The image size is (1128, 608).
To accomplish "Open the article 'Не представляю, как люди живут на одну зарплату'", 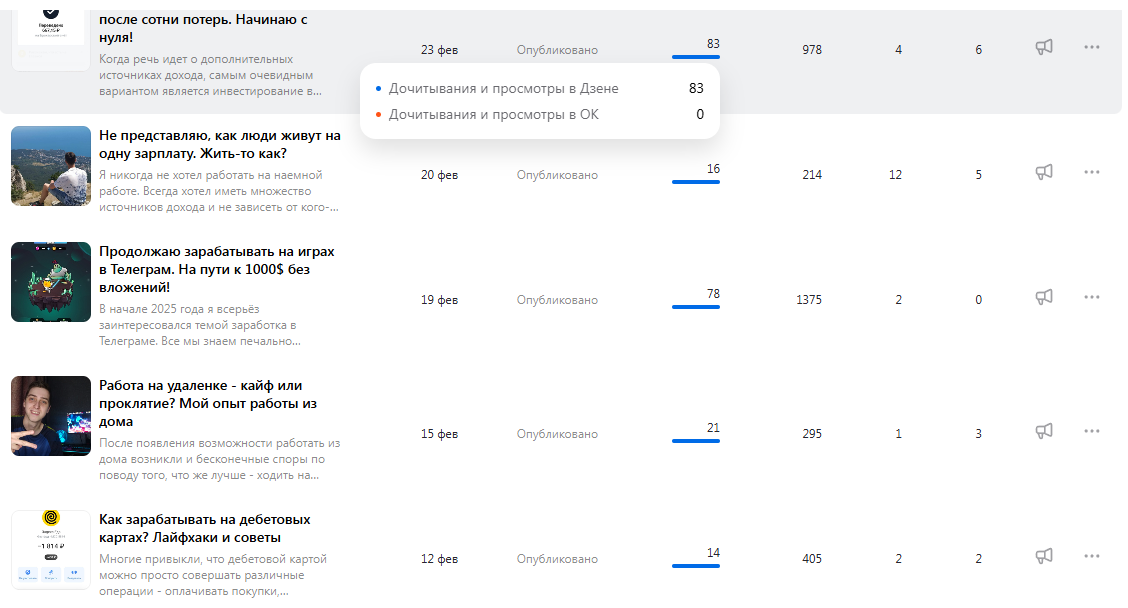I will 219,145.
